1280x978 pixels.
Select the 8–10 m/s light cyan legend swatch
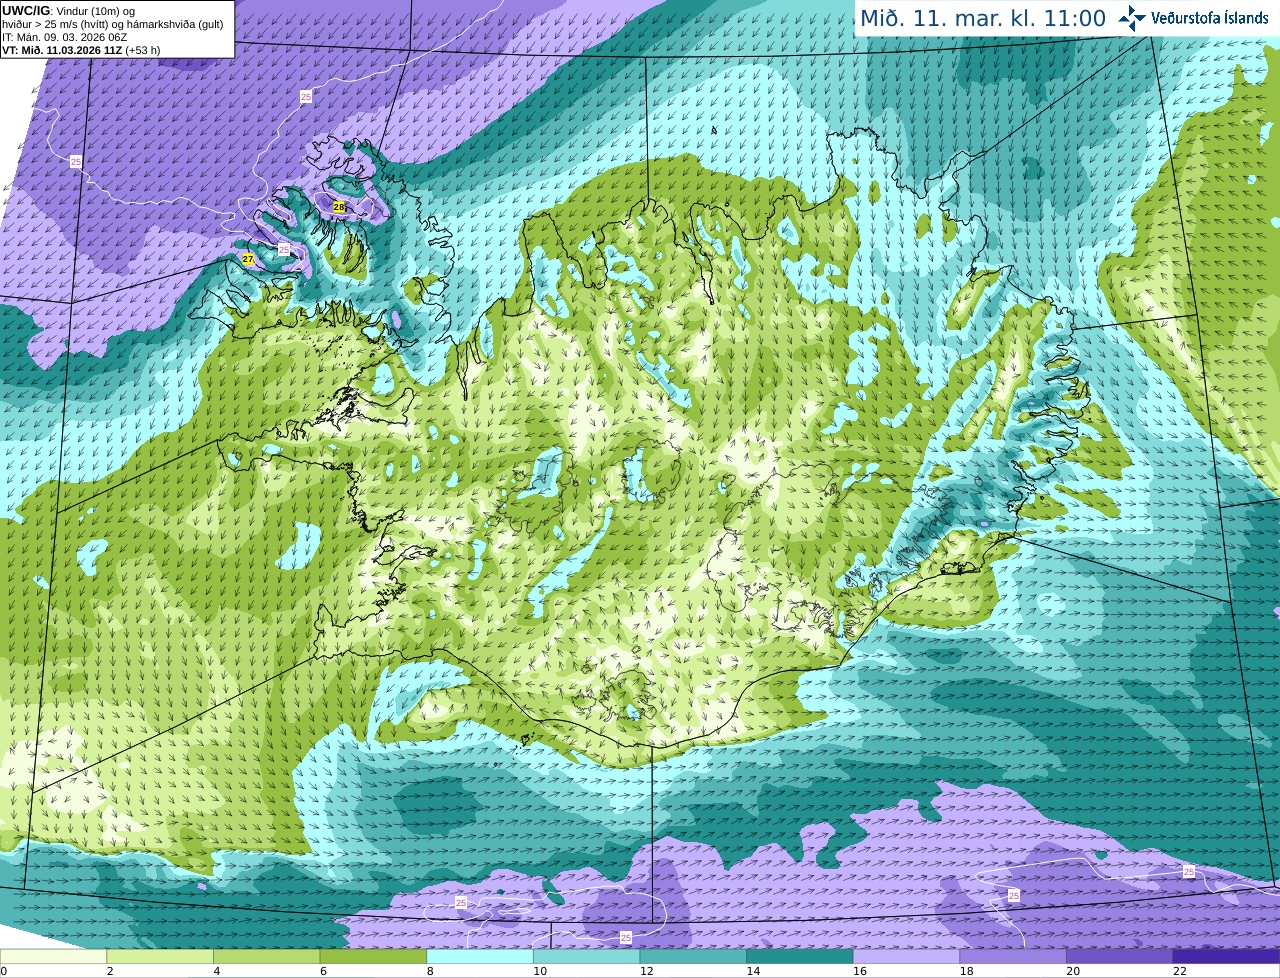(480, 956)
